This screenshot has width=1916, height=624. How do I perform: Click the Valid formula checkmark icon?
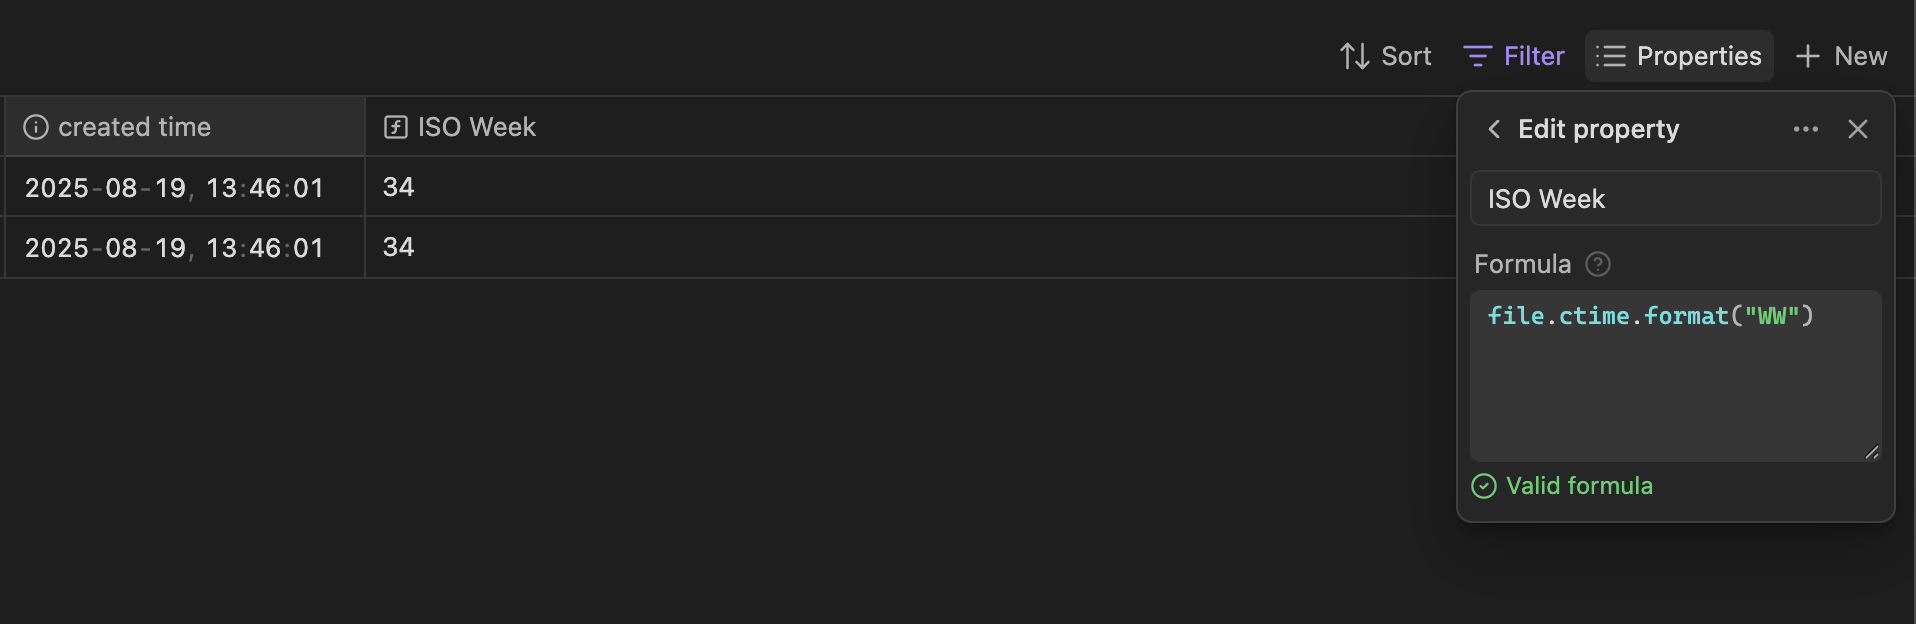[x=1484, y=486]
